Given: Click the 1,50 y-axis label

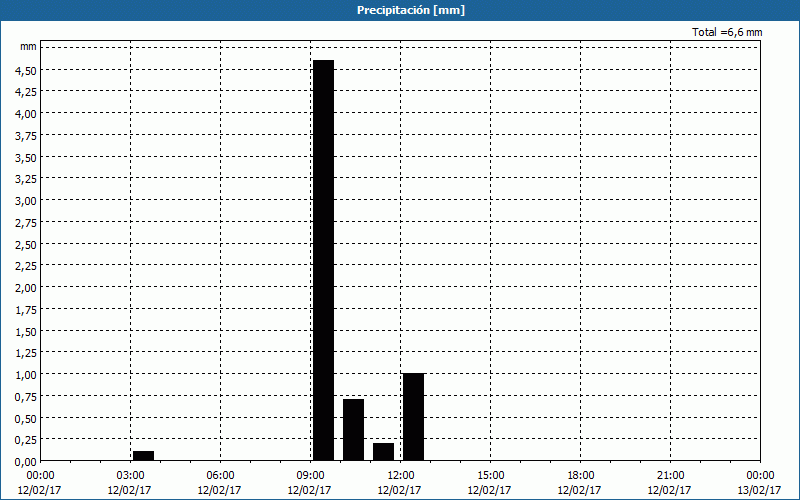Looking at the screenshot, I should 26,332.
